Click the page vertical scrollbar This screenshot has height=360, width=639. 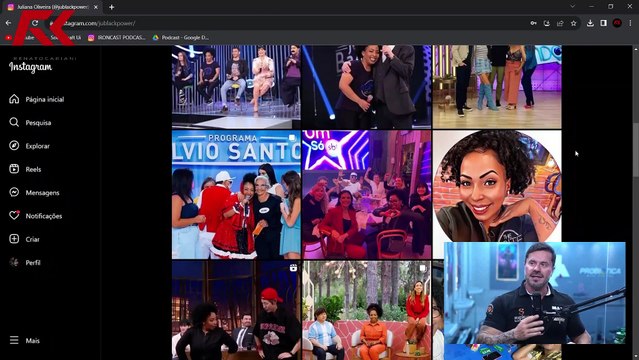(636, 150)
